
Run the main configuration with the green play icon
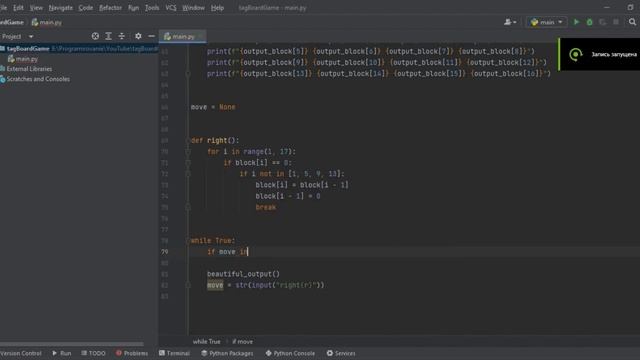[x=576, y=22]
